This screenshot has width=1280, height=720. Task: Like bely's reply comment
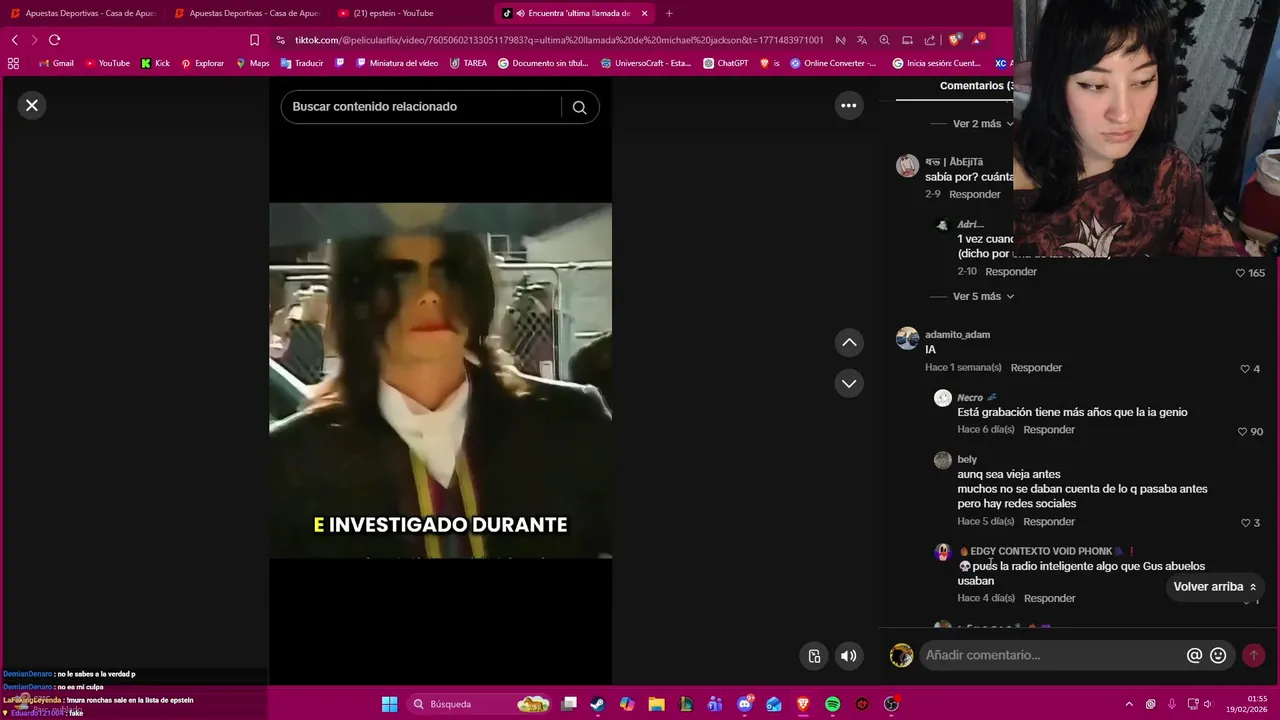click(x=1245, y=523)
